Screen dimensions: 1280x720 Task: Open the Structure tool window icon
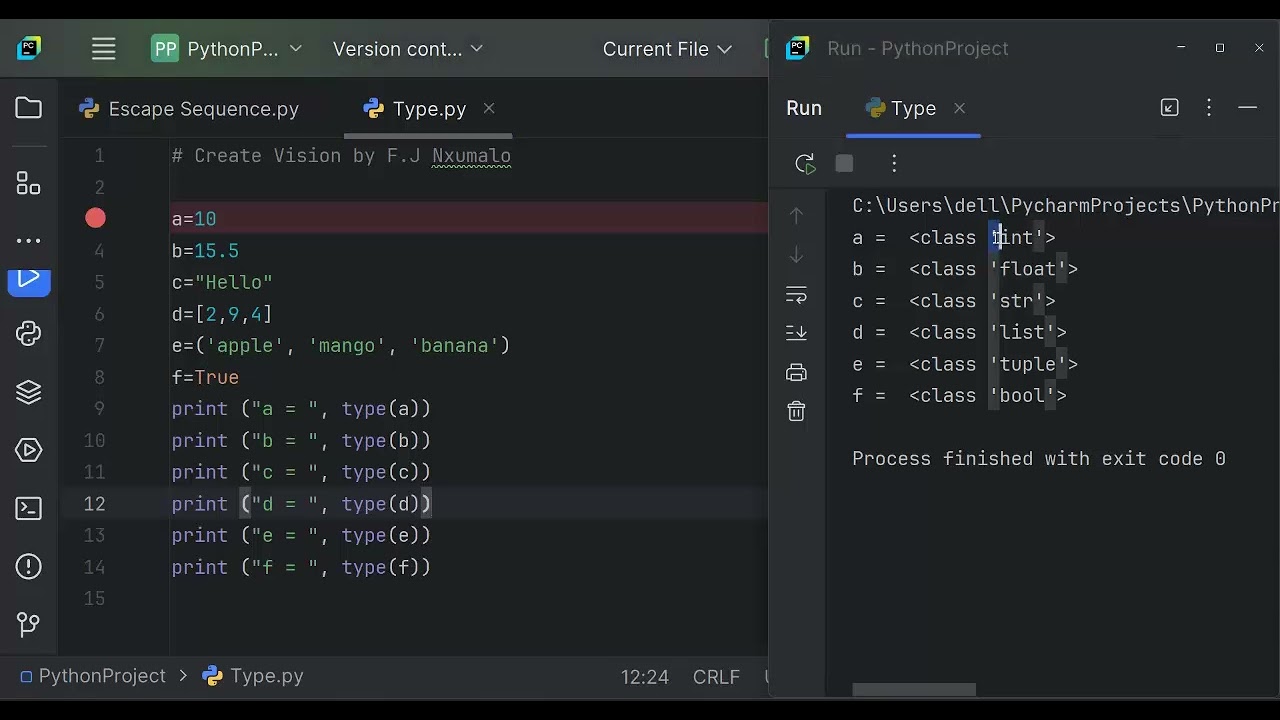pyautogui.click(x=29, y=183)
